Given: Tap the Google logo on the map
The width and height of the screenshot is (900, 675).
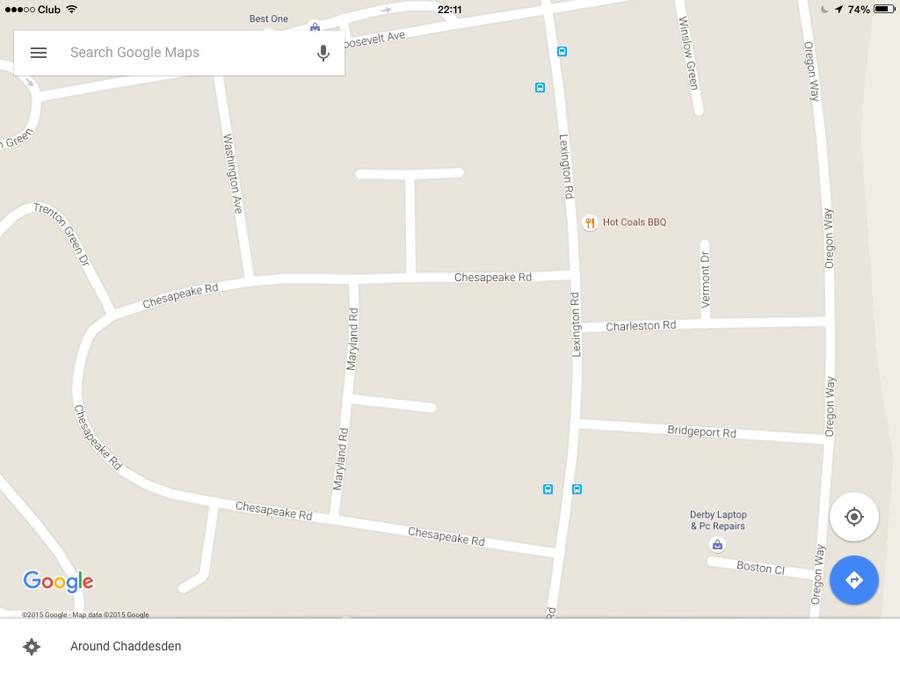Looking at the screenshot, I should pyautogui.click(x=58, y=581).
